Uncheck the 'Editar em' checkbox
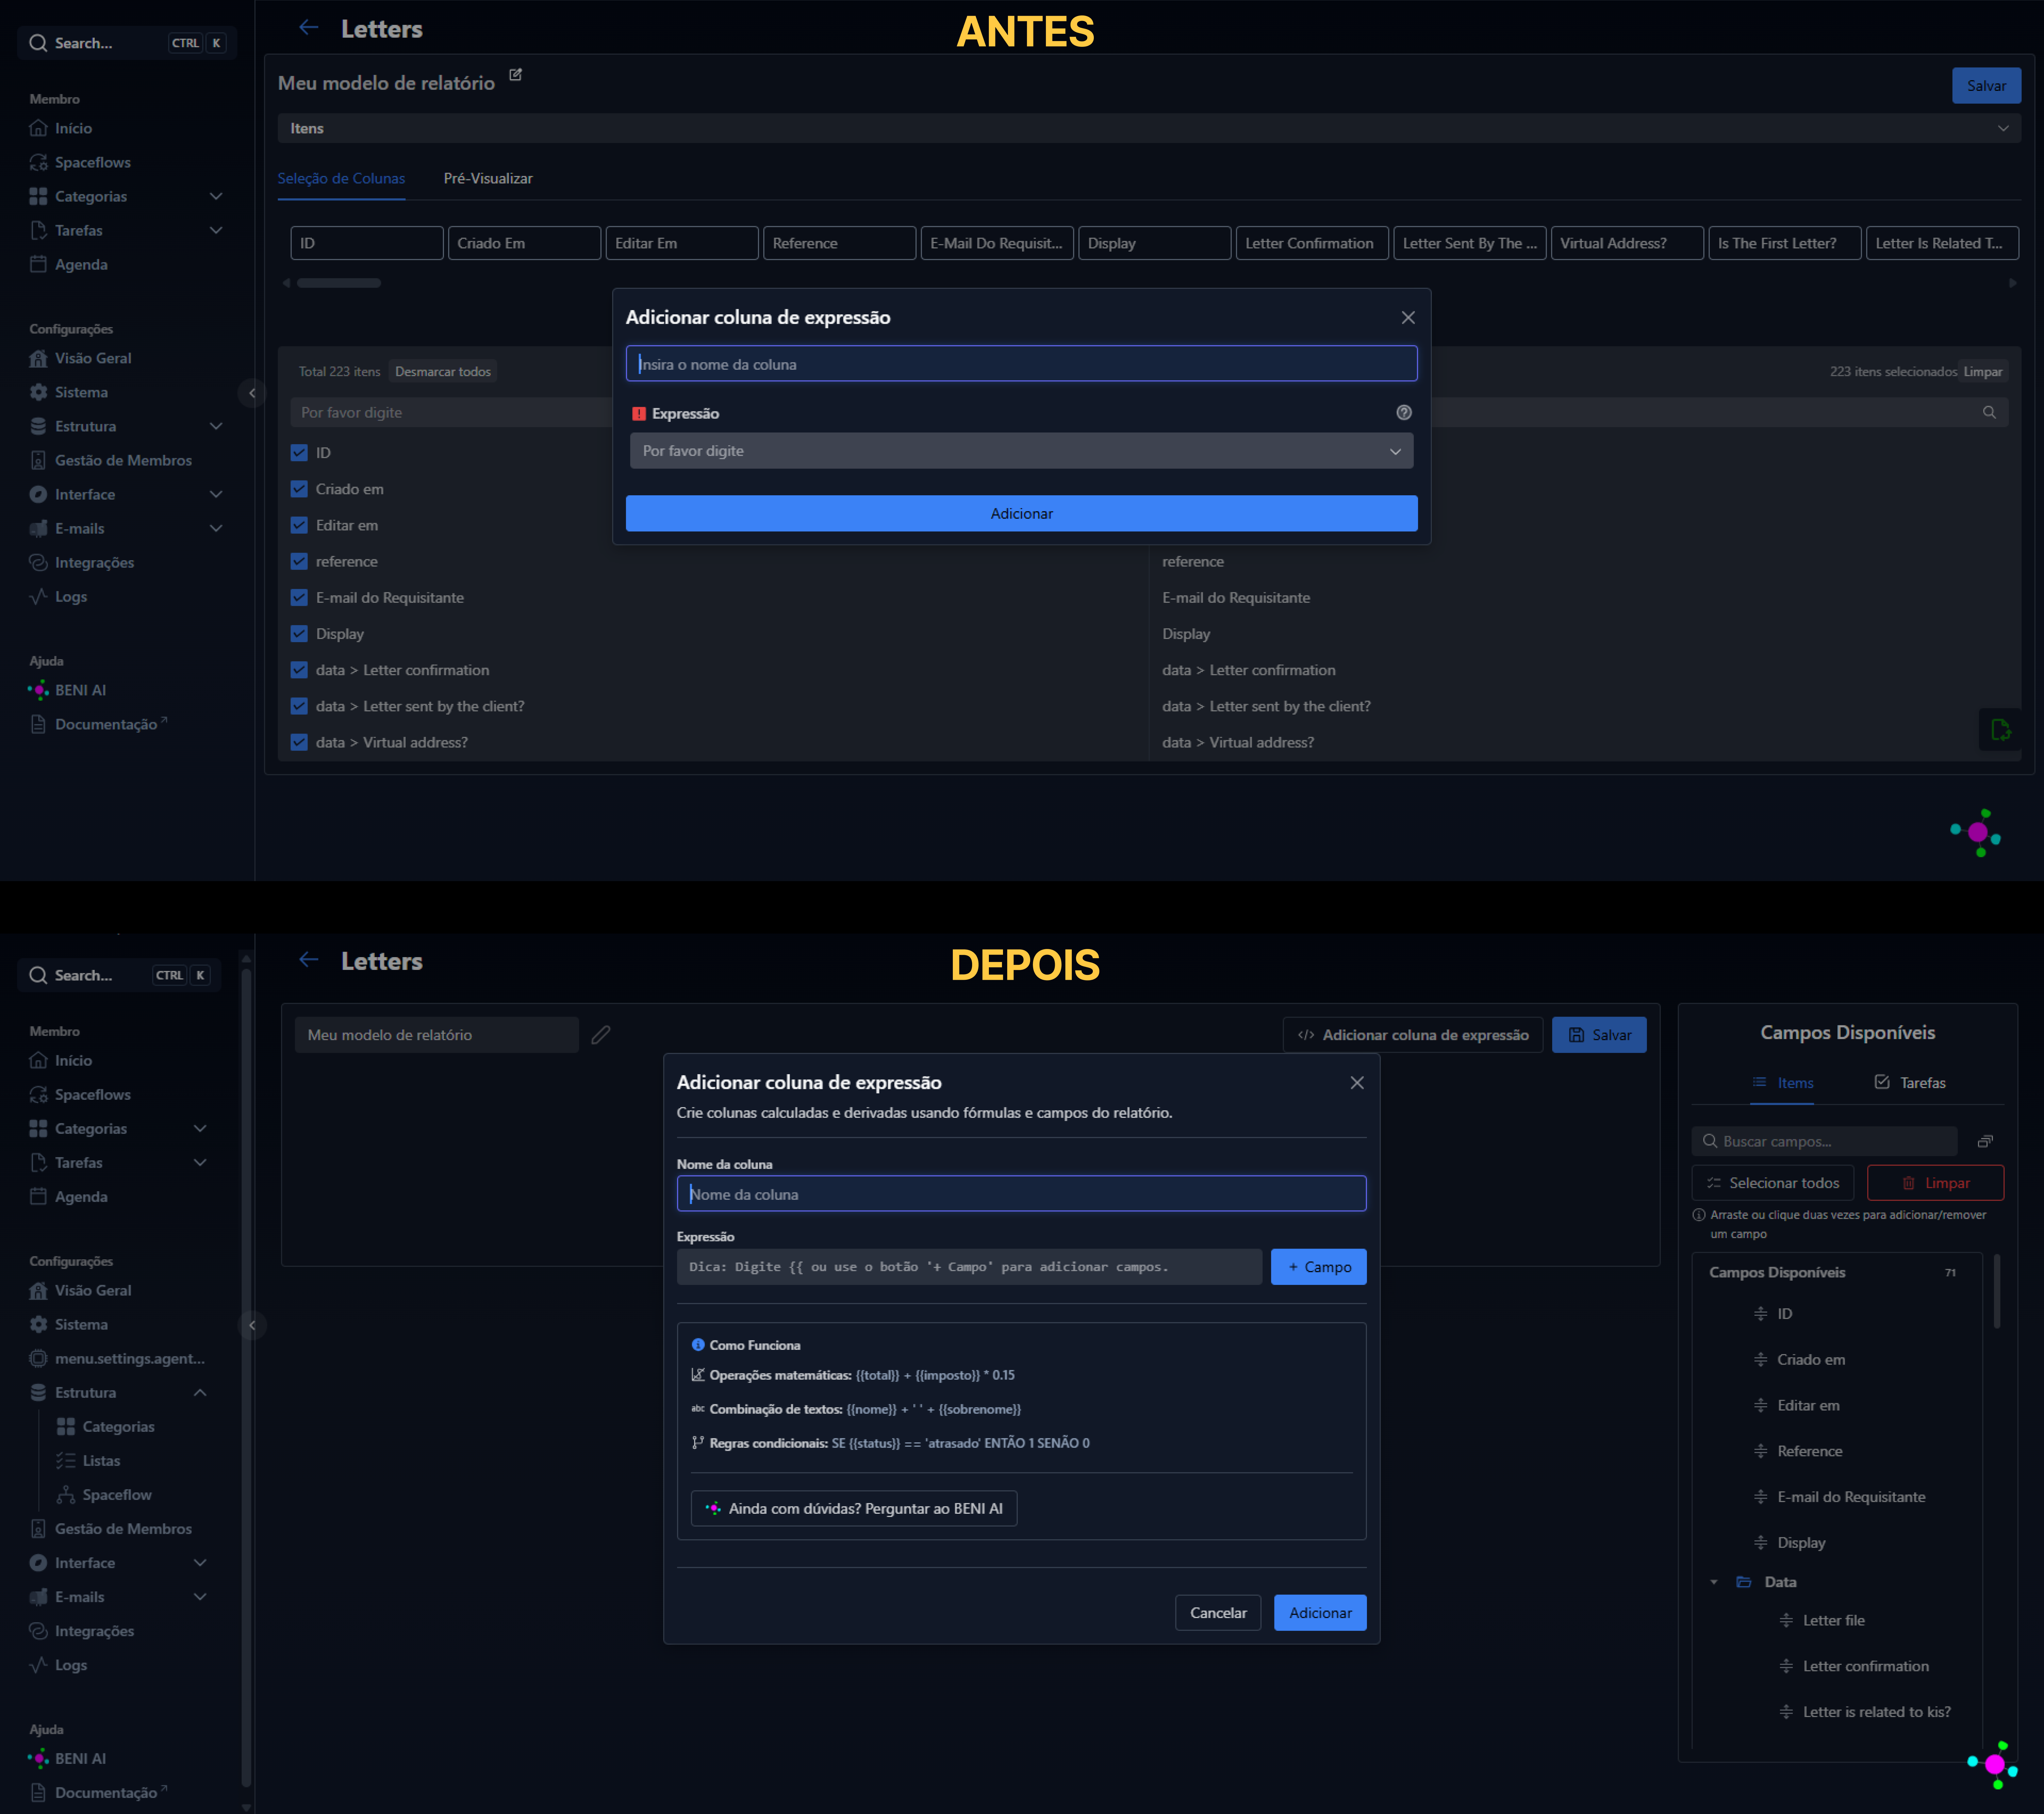 click(x=299, y=525)
